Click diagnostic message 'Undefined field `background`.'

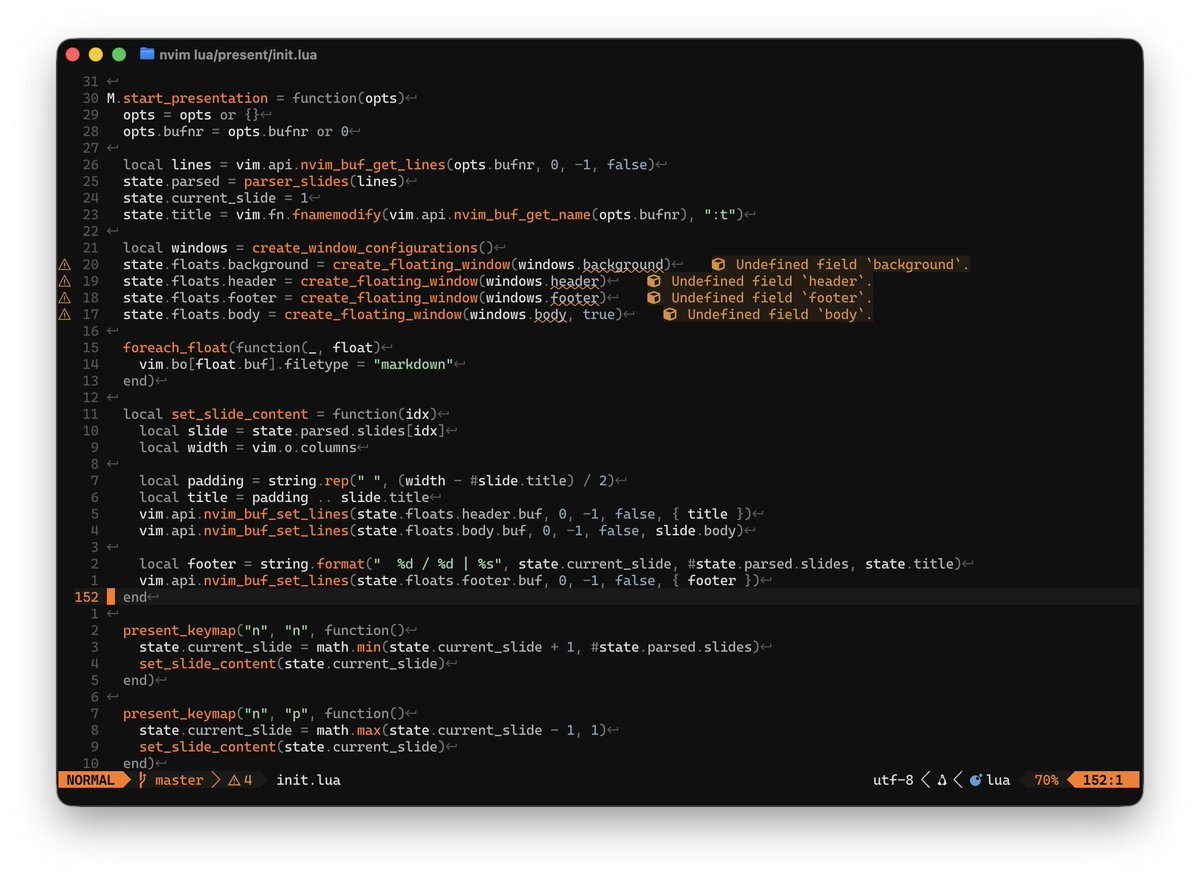coord(853,265)
